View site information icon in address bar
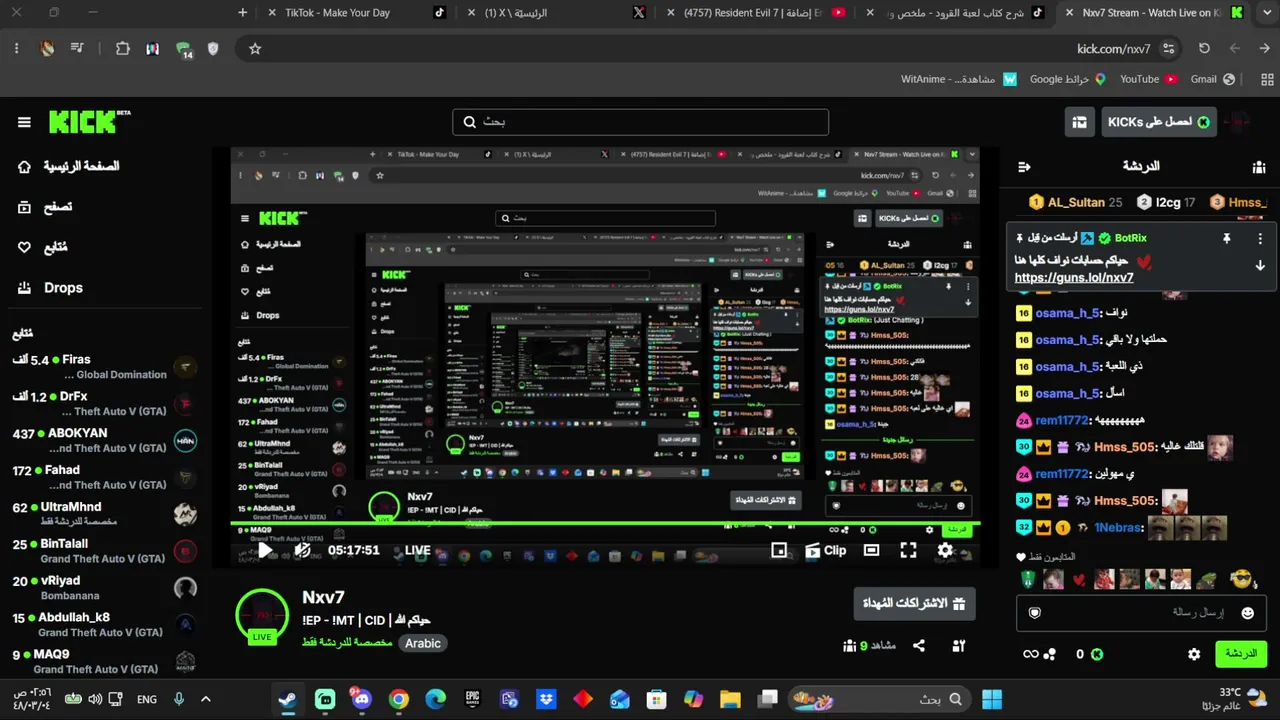The height and width of the screenshot is (720, 1280). coord(1169,48)
